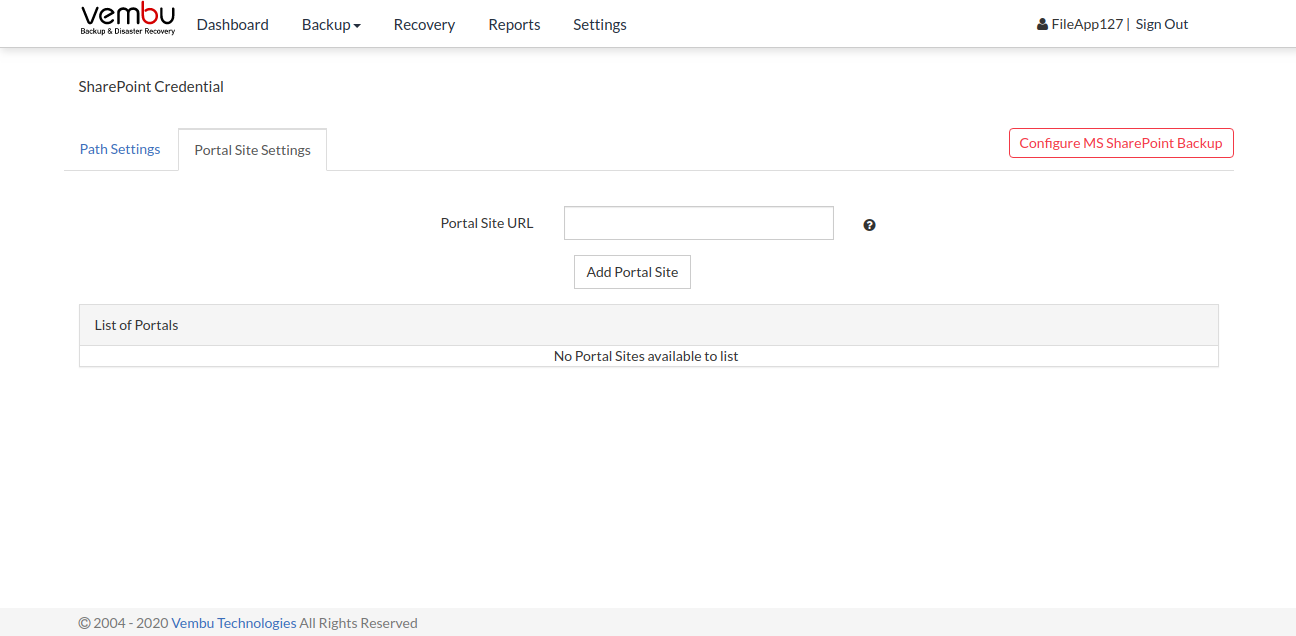Open the Reports section
The image size is (1296, 636).
coord(514,24)
